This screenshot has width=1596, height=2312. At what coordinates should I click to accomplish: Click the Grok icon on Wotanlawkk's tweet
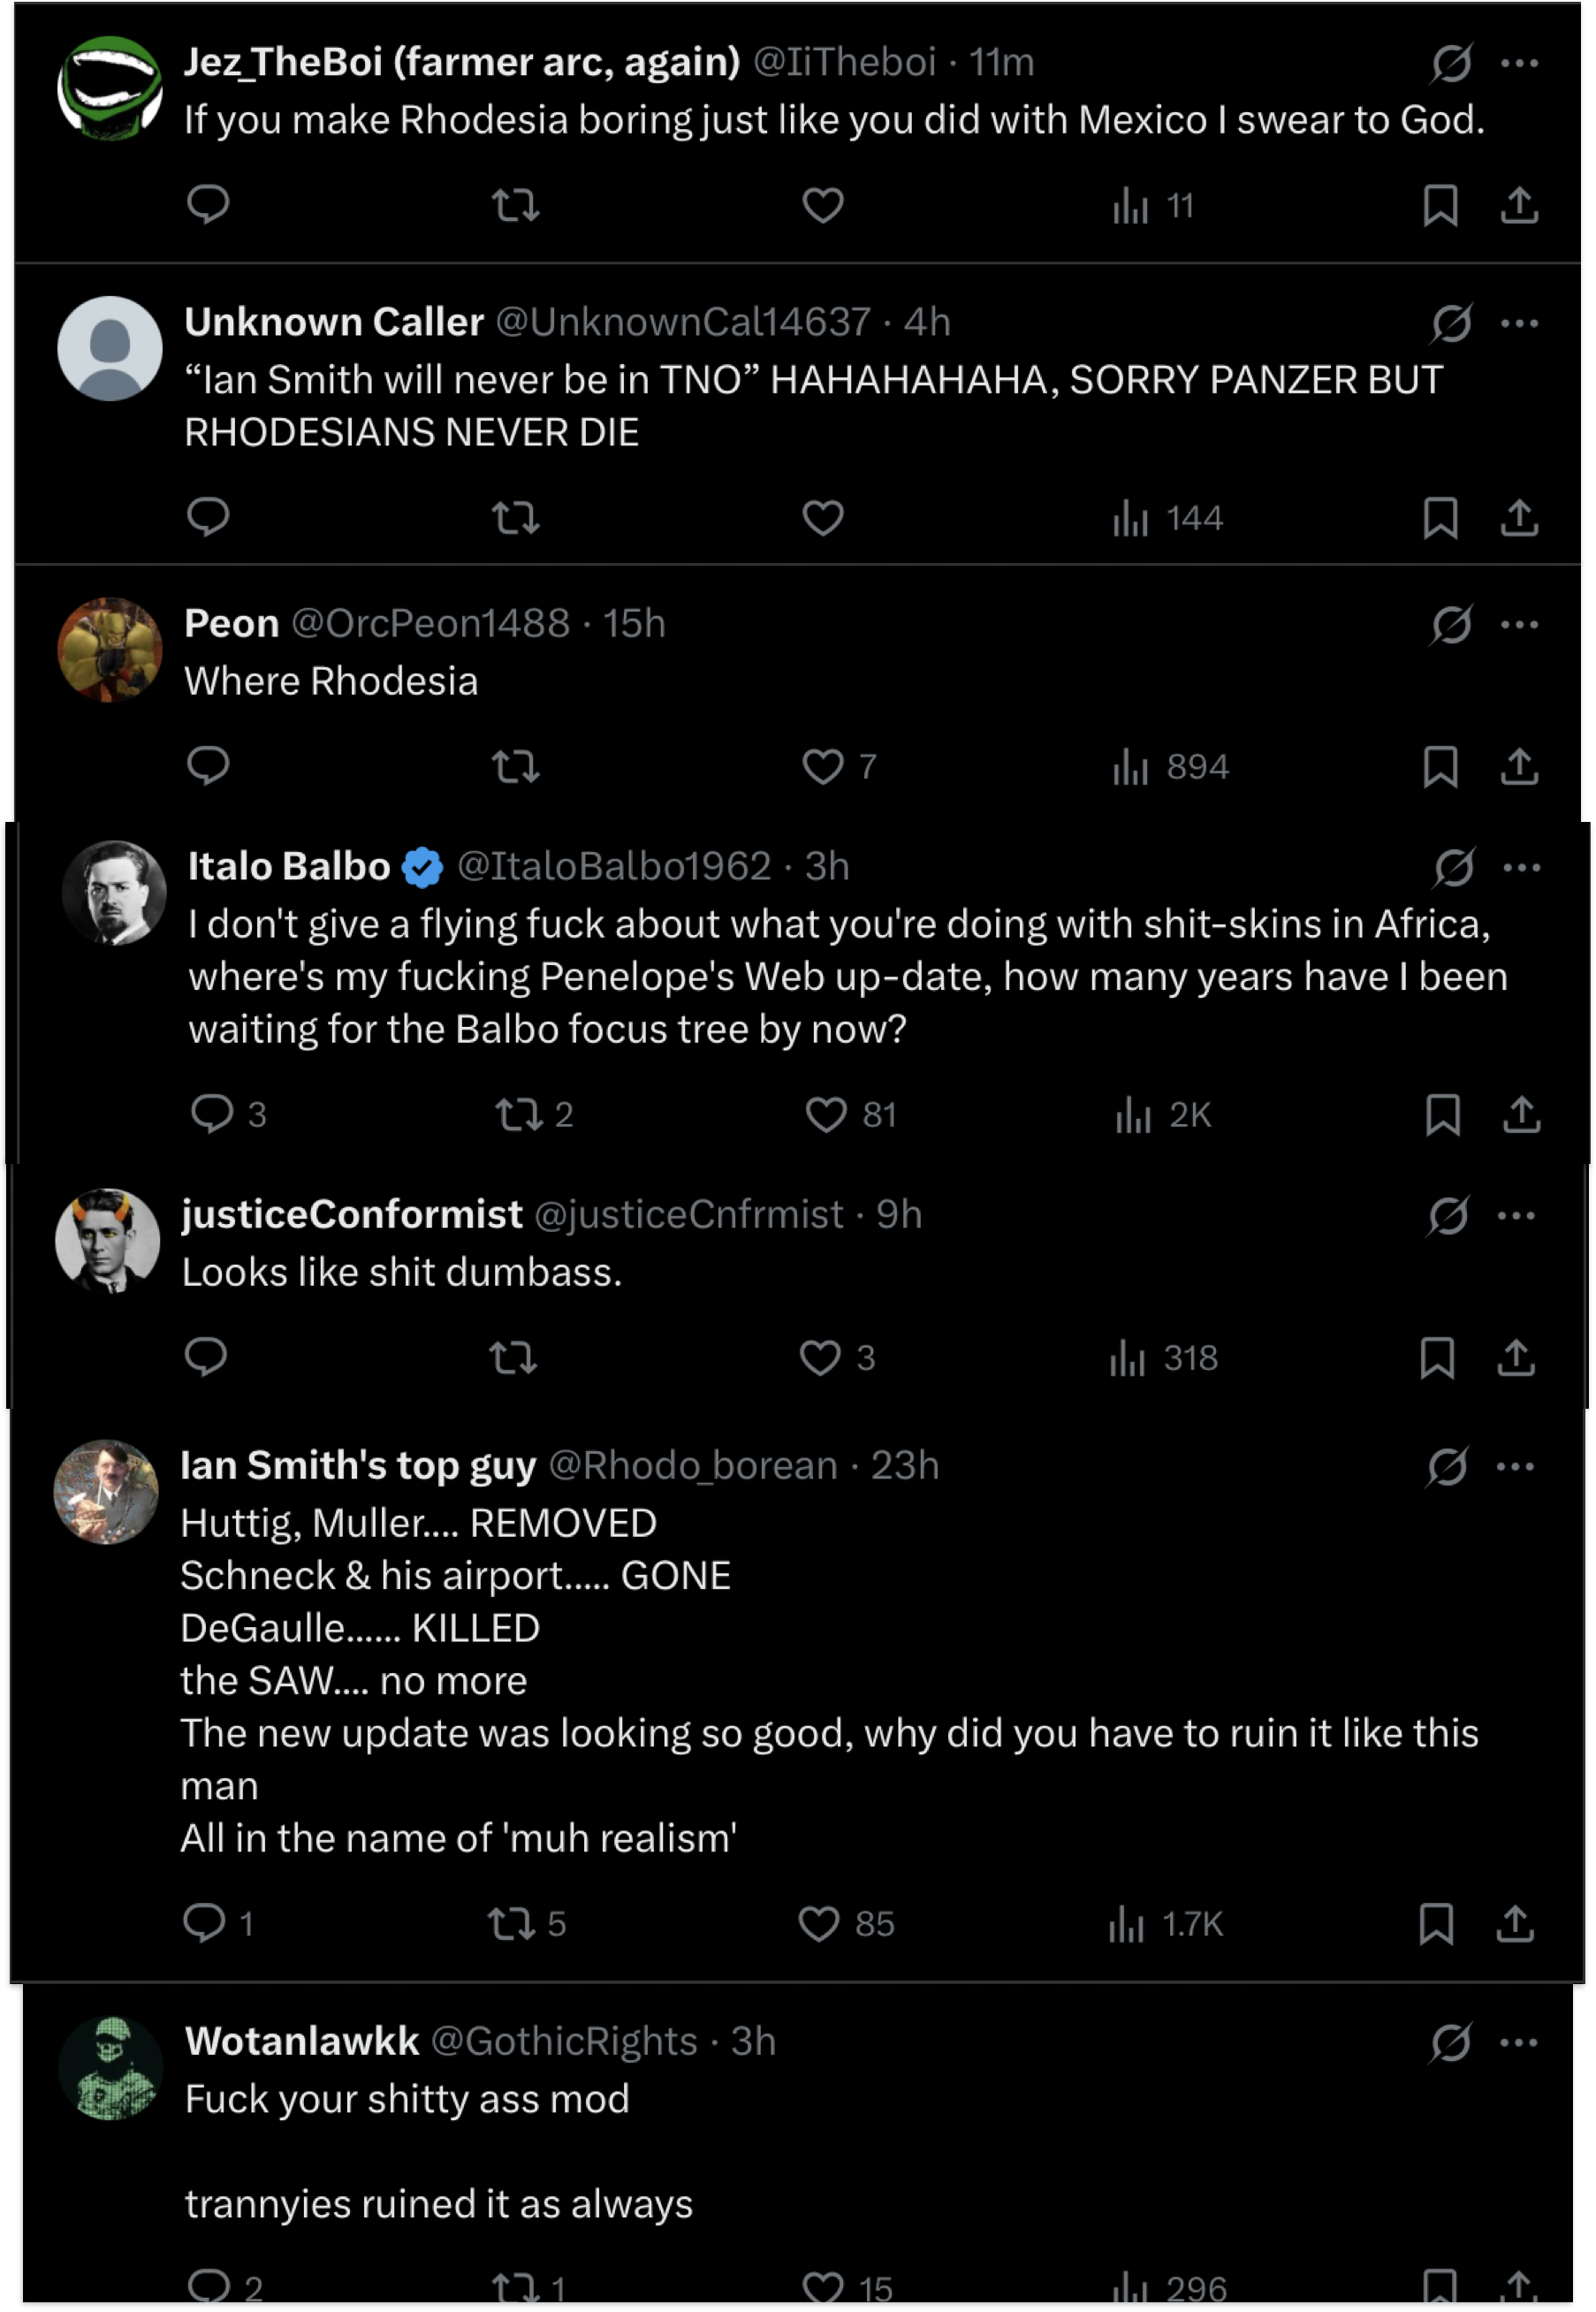pyautogui.click(x=1450, y=2042)
